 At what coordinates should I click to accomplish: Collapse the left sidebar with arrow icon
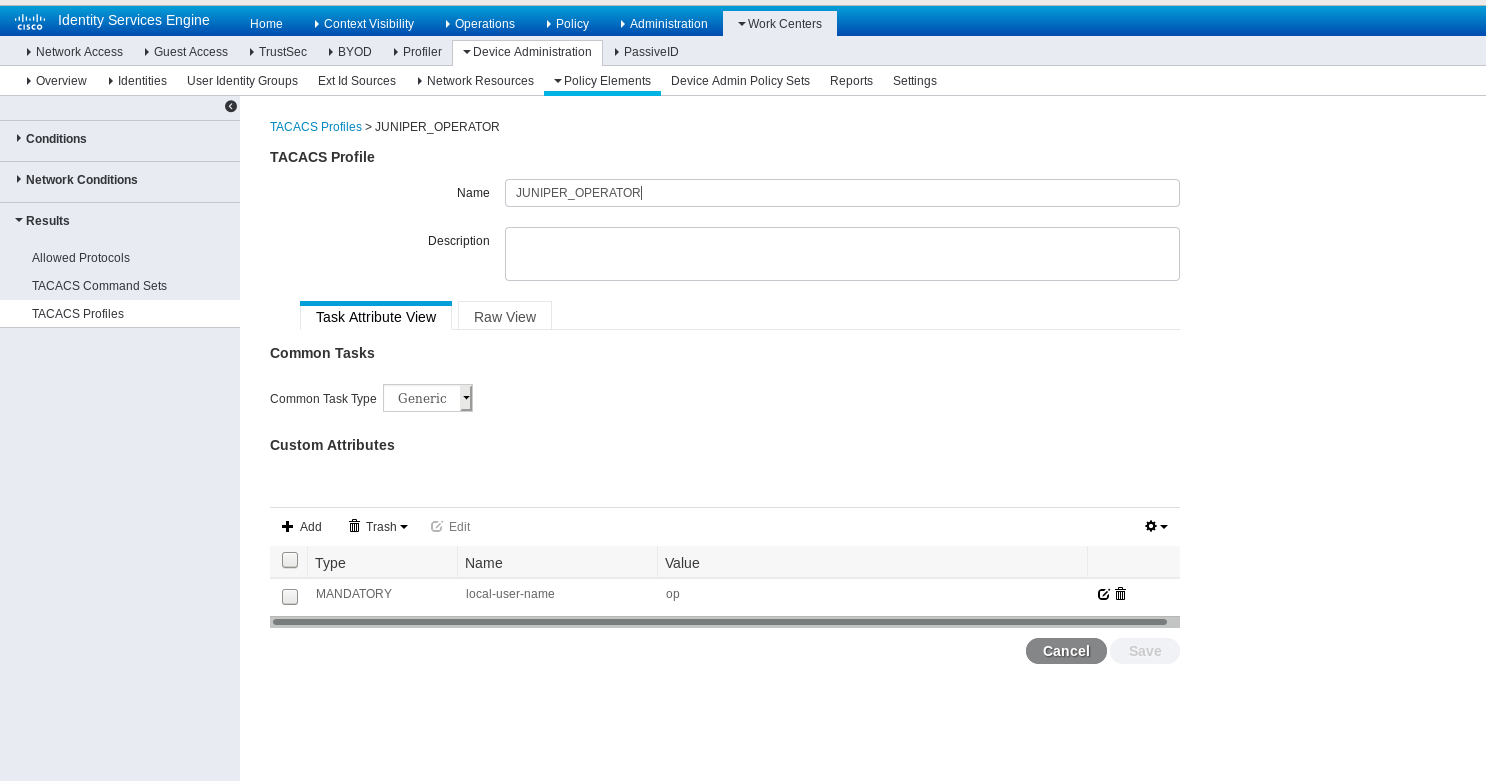[231, 106]
